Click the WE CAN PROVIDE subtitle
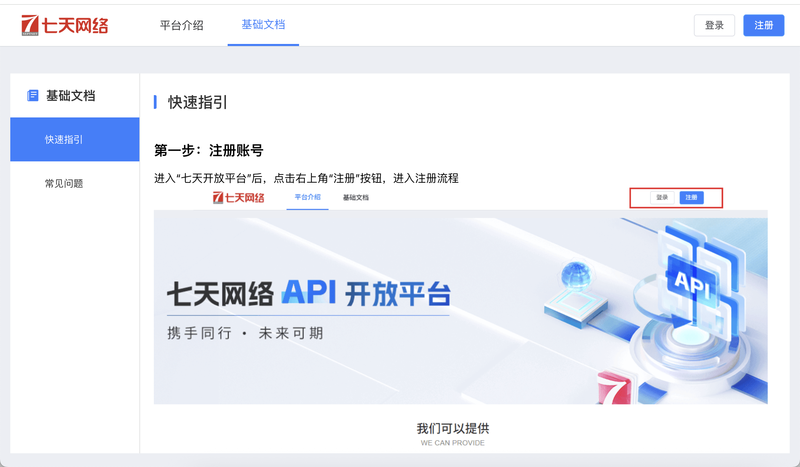The width and height of the screenshot is (800, 467). tap(453, 443)
